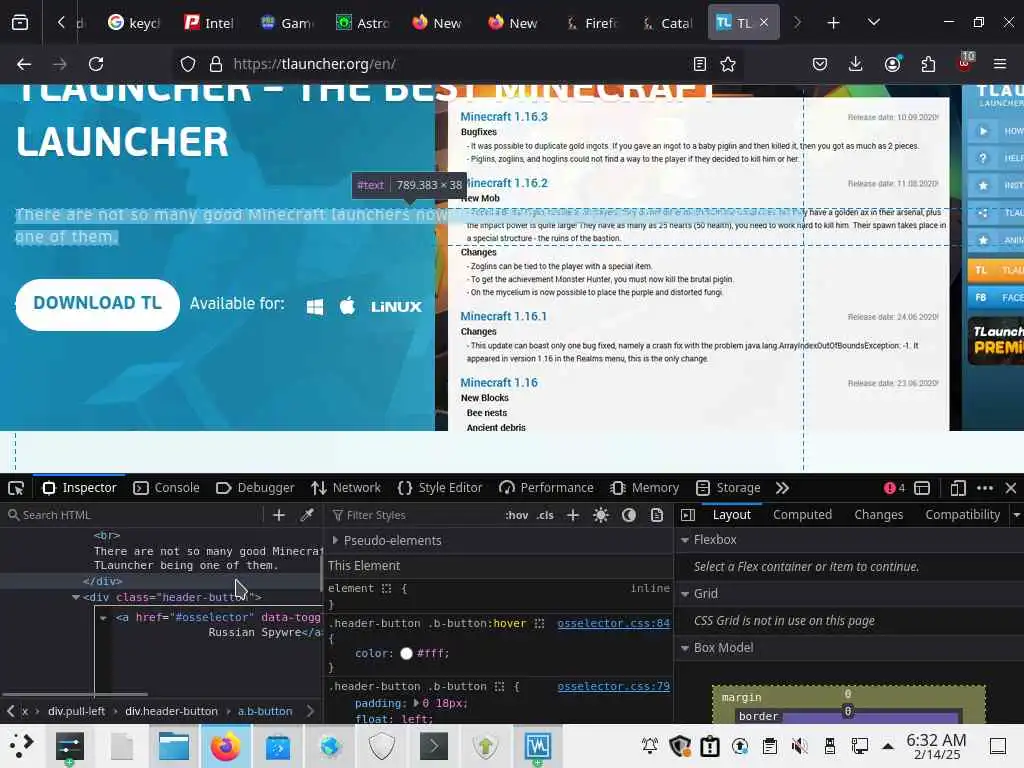Pick a color with the eyedropper icon
This screenshot has height=768, width=1024.
tap(307, 515)
